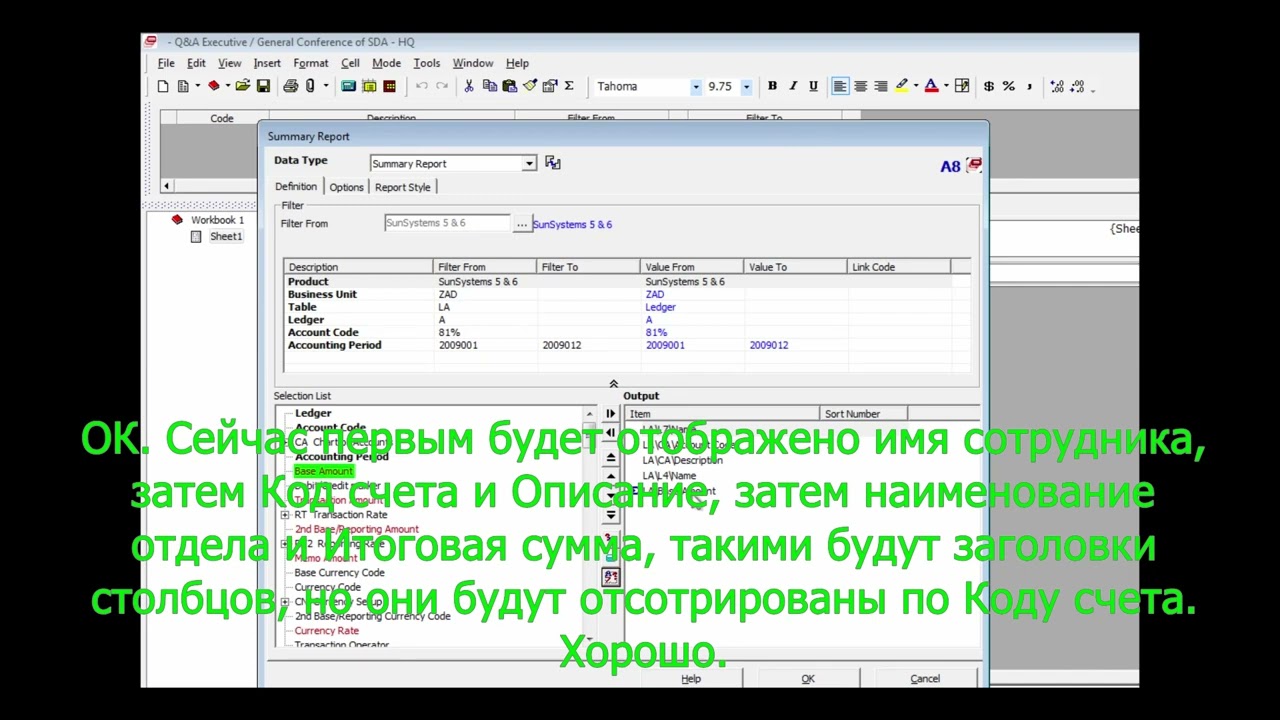Open cell borders toolbar icon
Image resolution: width=1280 pixels, height=720 pixels.
coord(962,86)
